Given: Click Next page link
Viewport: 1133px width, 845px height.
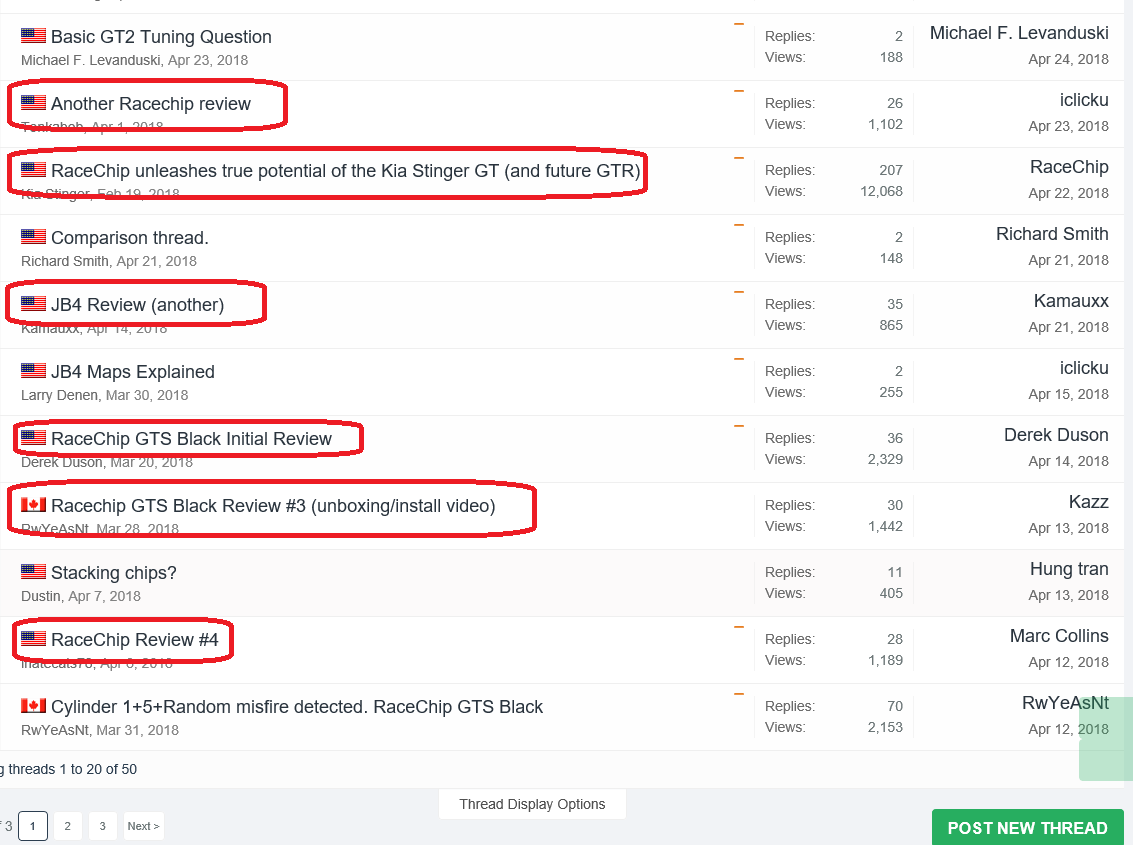Looking at the screenshot, I should tap(144, 826).
